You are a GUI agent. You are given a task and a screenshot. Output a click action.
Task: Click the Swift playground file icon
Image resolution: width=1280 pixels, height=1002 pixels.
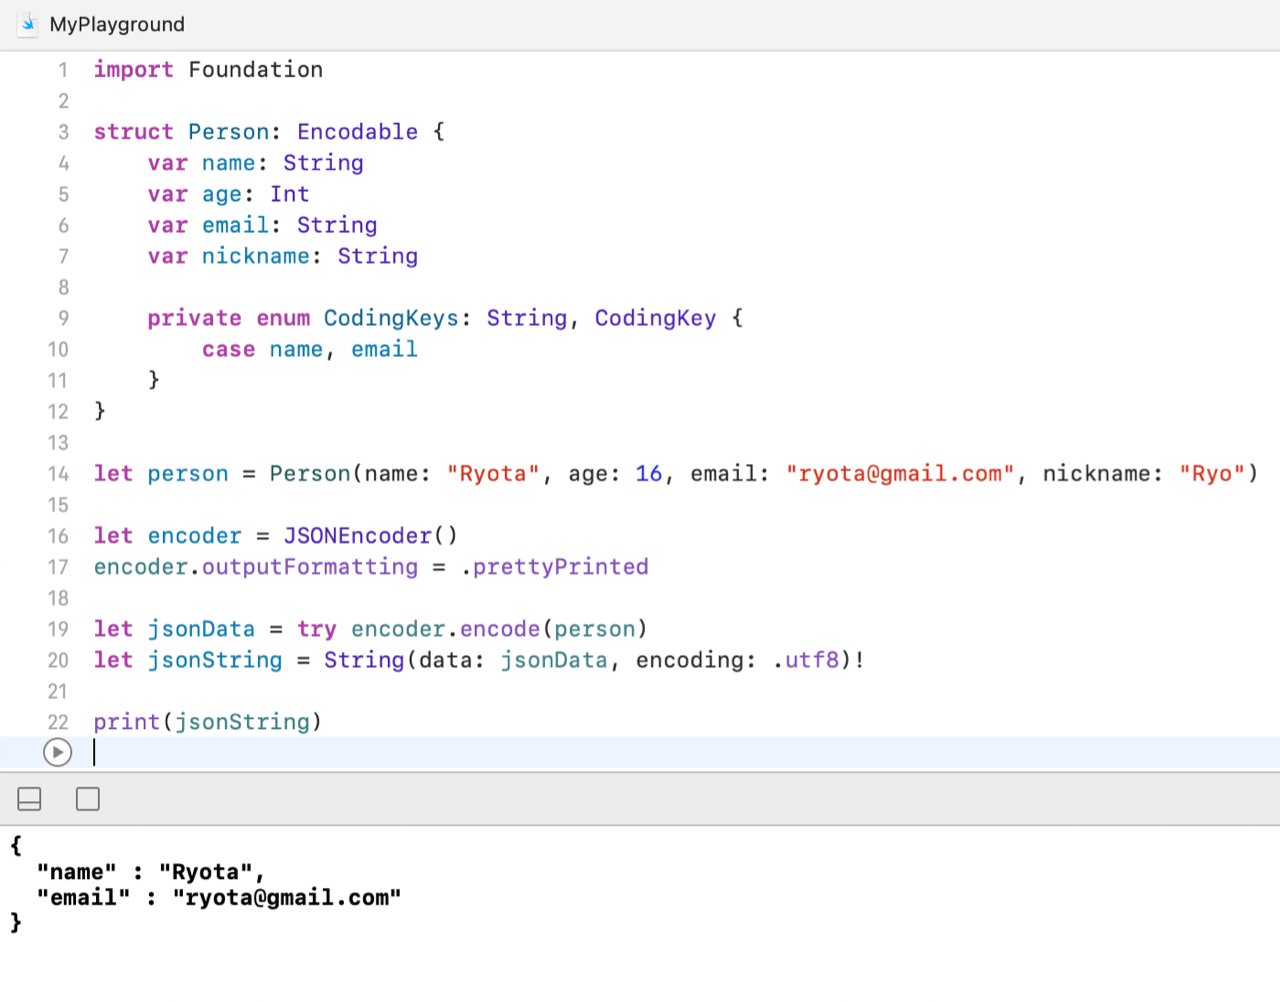[x=28, y=24]
